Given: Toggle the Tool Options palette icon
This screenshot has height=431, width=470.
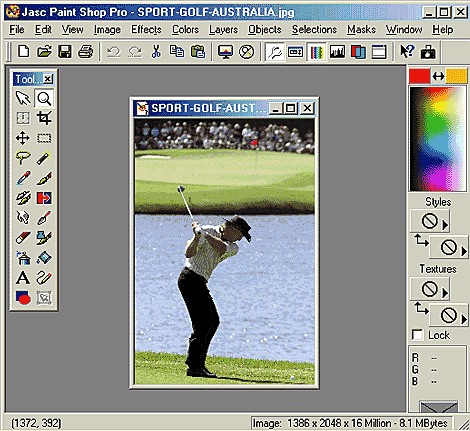Looking at the screenshot, I should [x=295, y=52].
